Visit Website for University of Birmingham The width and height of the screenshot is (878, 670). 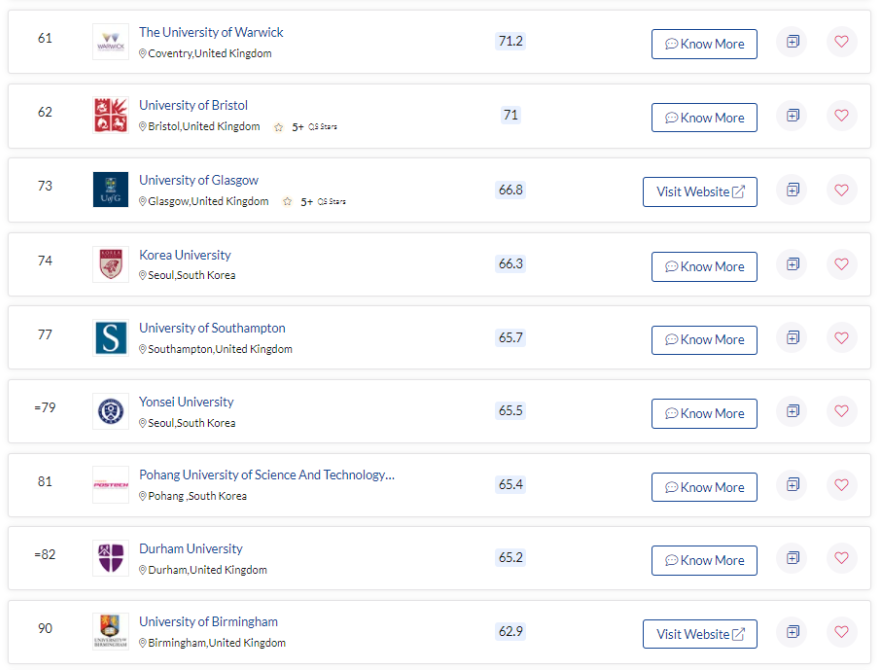pos(700,634)
